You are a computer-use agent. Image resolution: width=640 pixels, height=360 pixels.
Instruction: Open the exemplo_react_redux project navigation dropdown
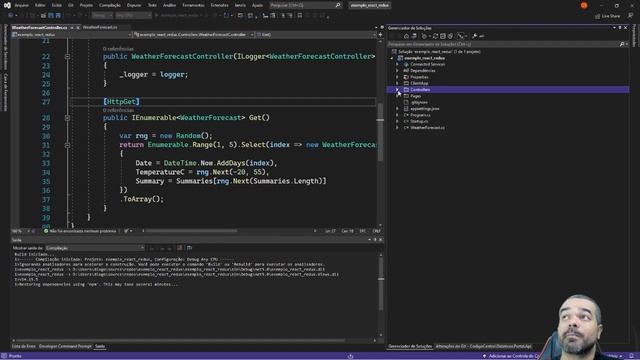coord(71,35)
